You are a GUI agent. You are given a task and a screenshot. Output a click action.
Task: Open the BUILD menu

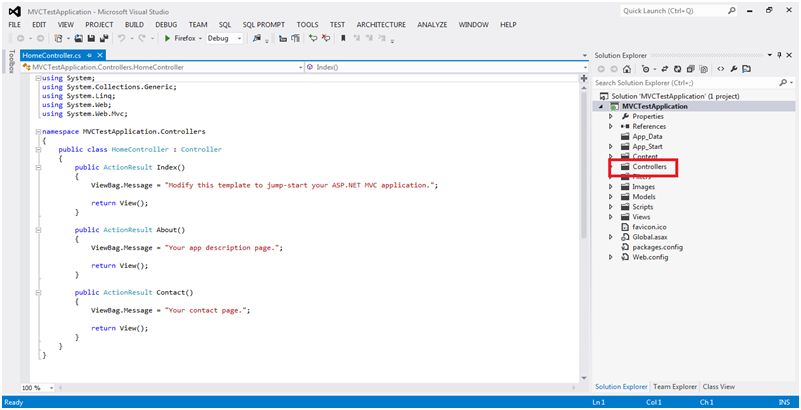coord(134,25)
